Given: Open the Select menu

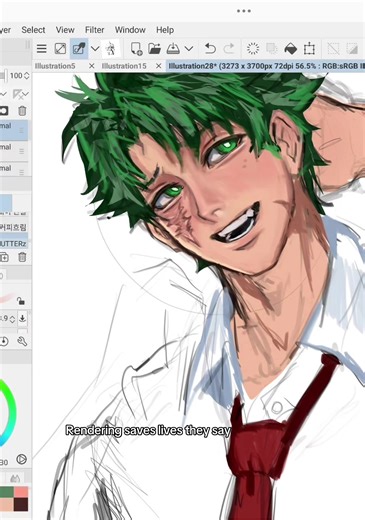Looking at the screenshot, I should [x=33, y=30].
